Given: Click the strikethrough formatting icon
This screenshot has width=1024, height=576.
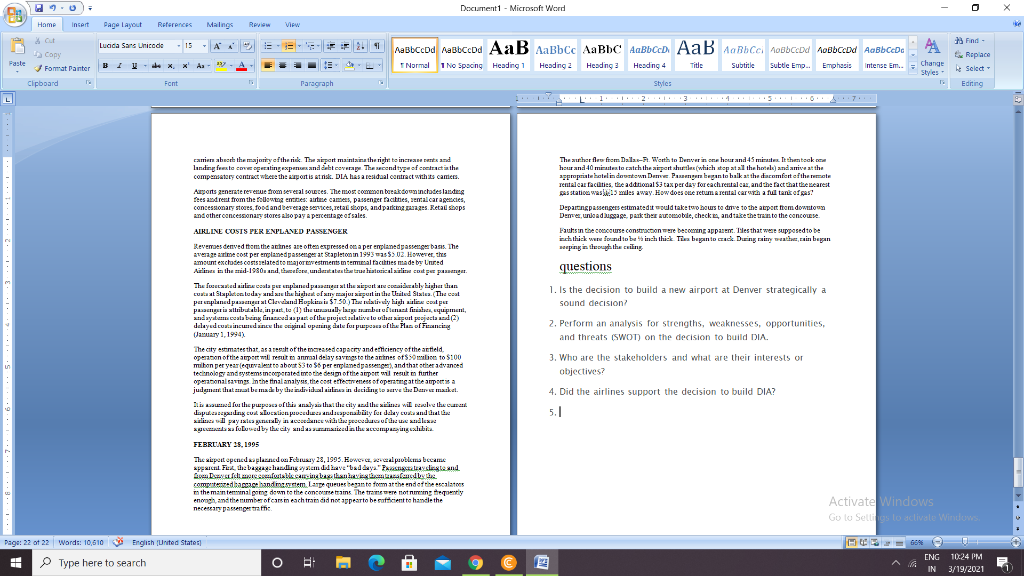Looking at the screenshot, I should click(x=155, y=65).
